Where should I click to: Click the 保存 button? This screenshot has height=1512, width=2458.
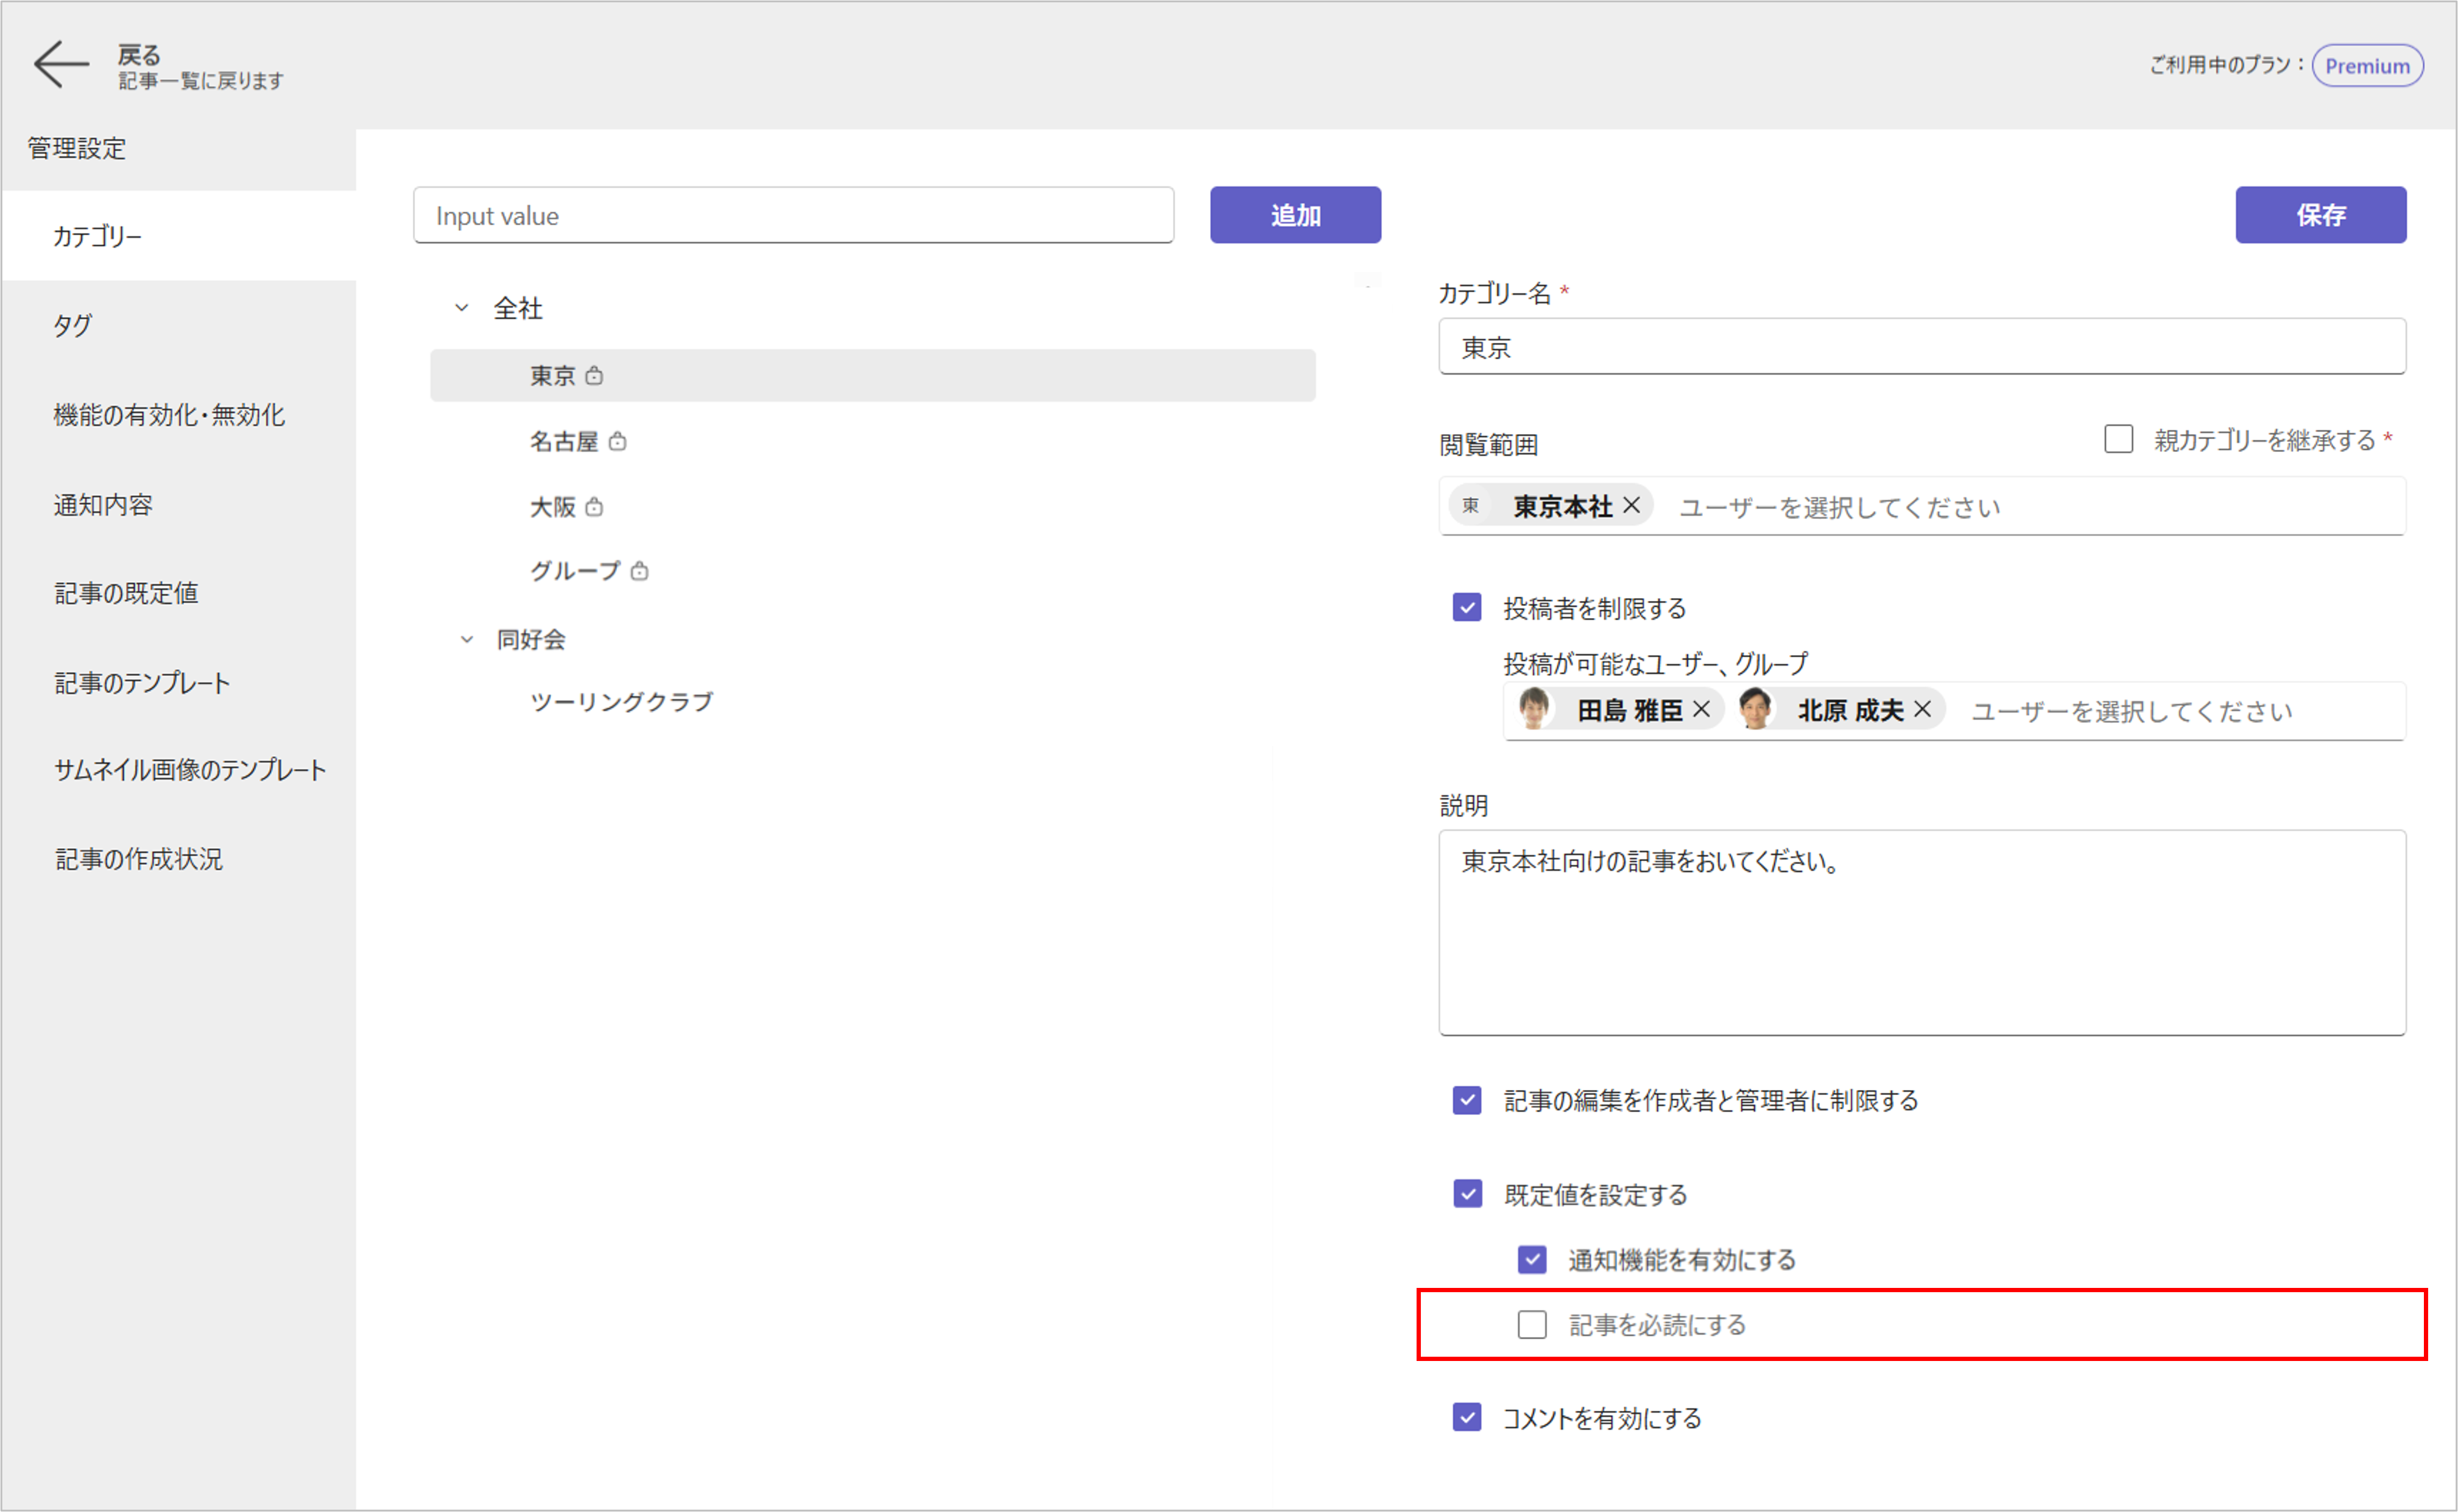tap(2320, 215)
